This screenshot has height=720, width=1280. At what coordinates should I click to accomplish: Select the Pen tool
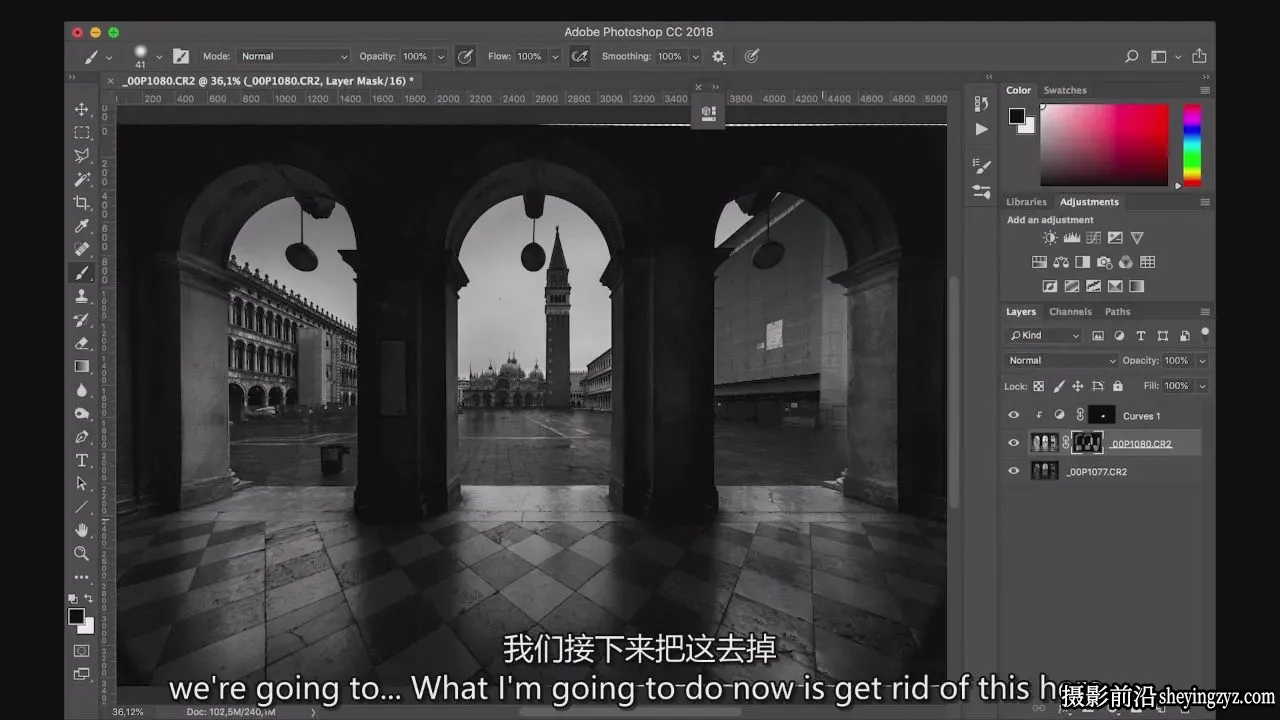click(x=82, y=437)
